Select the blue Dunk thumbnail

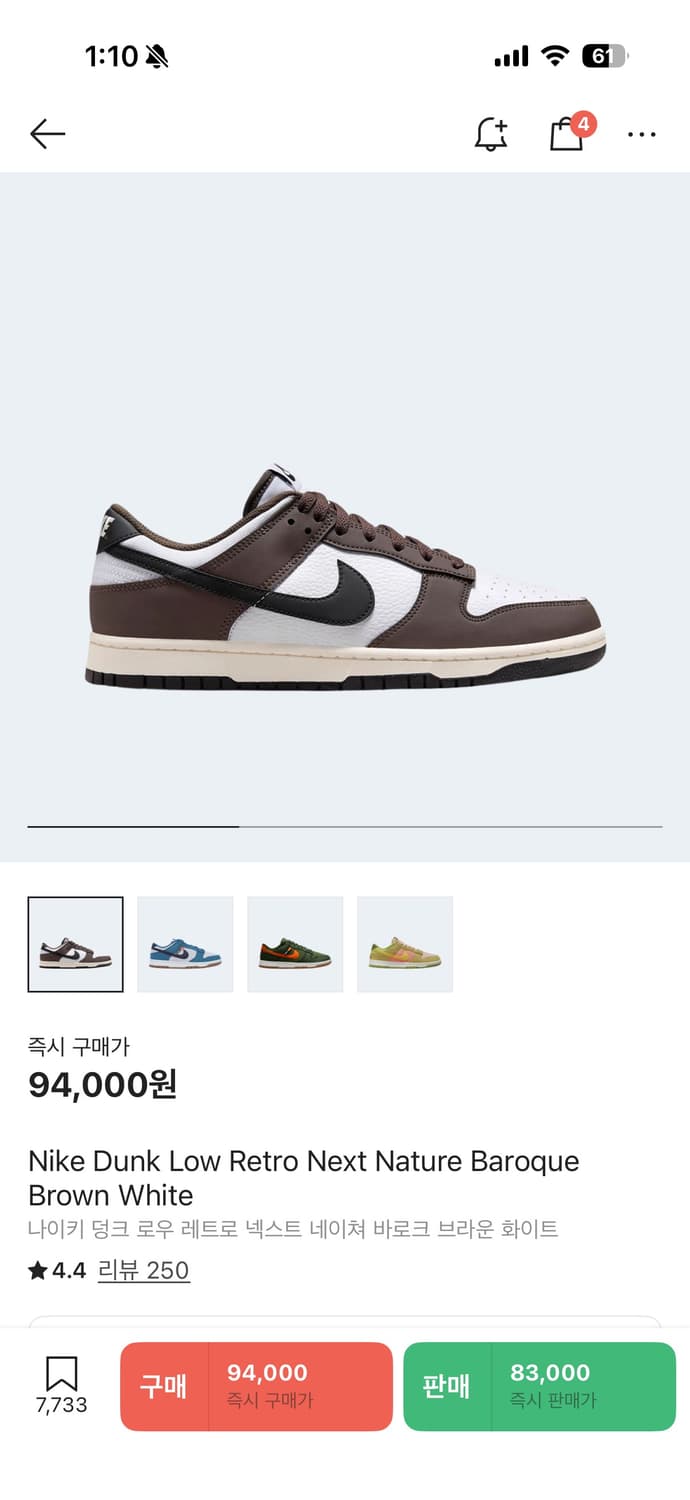click(185, 944)
